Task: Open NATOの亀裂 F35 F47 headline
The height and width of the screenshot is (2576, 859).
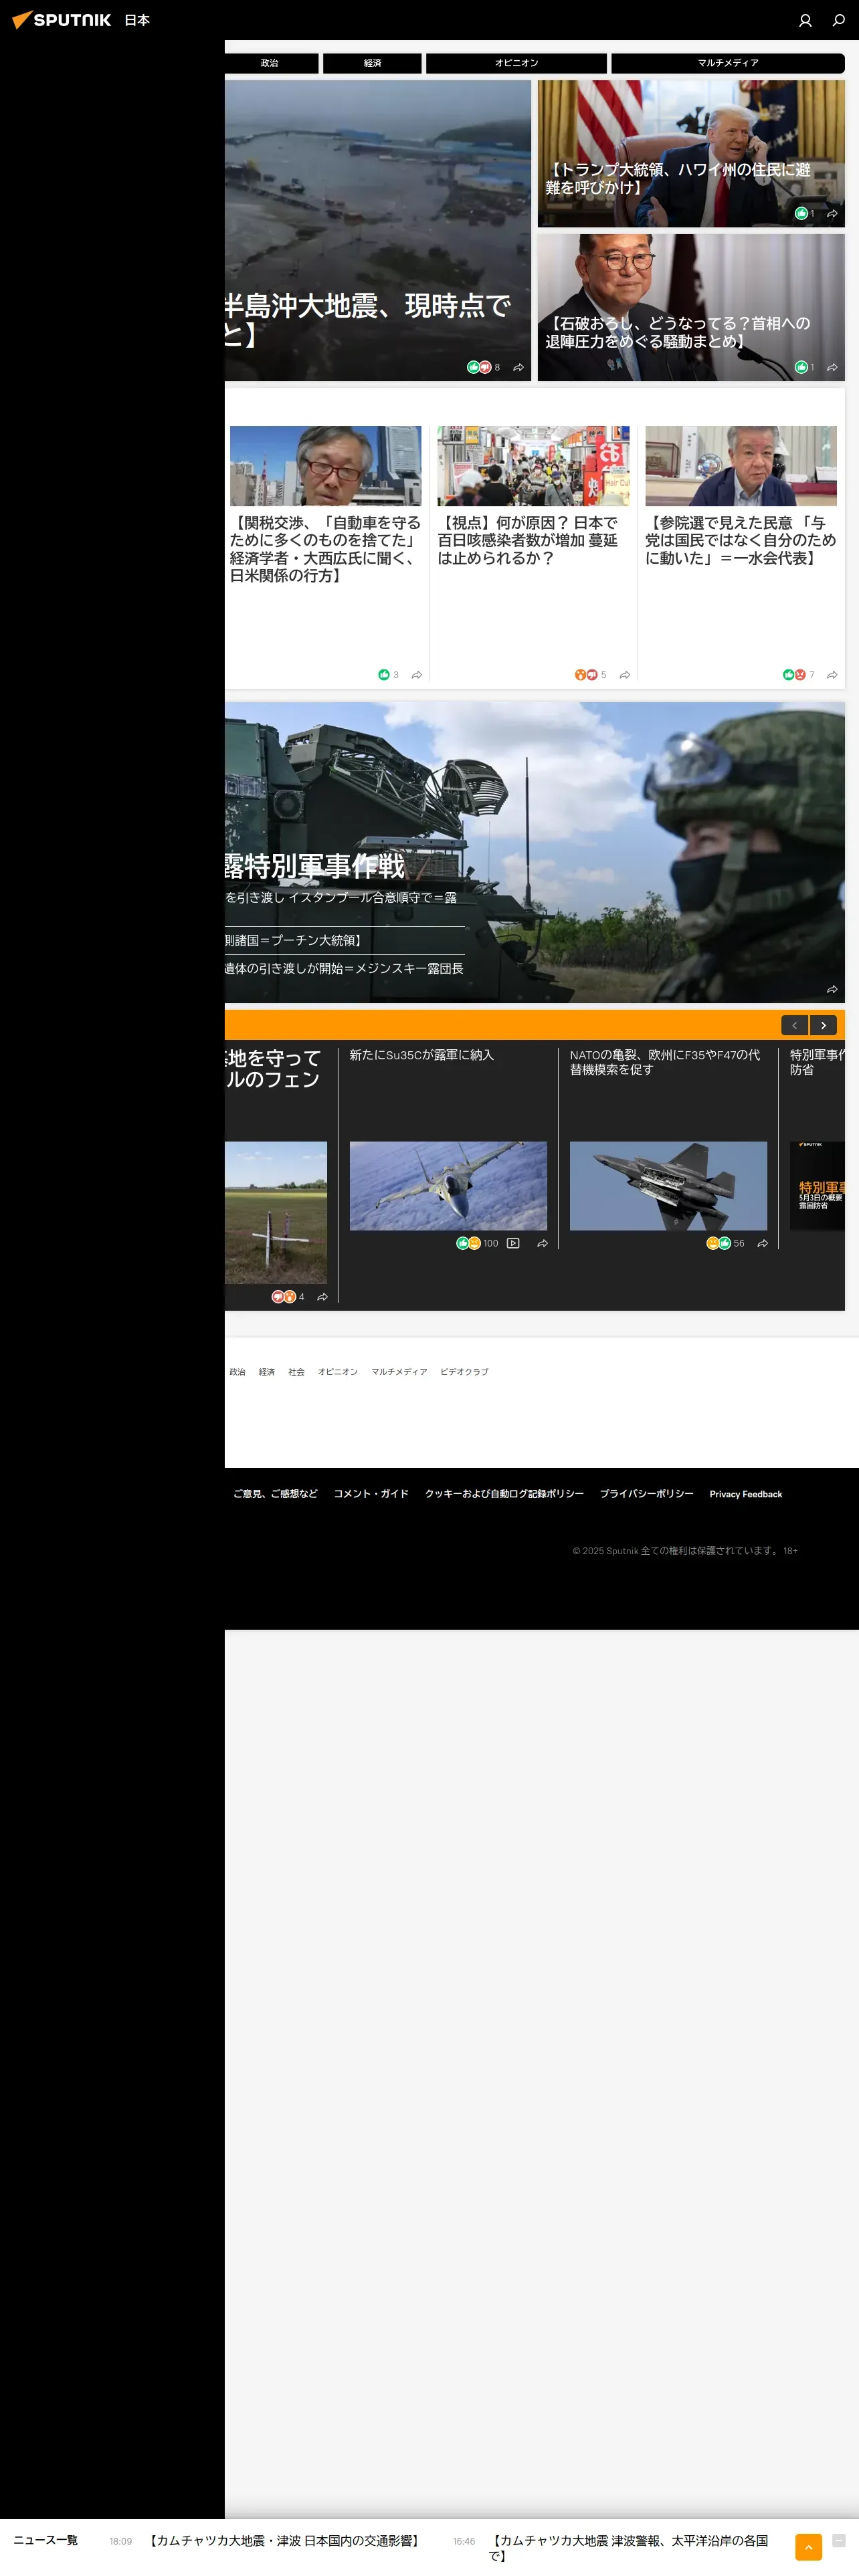Action: [x=665, y=1062]
